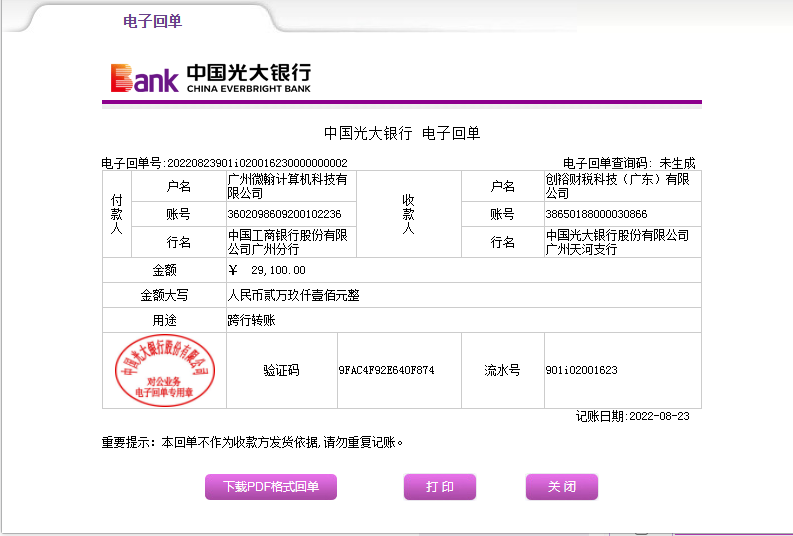Image resolution: width=793 pixels, height=536 pixels.
Task: Click payer account 3602098609200102236
Action: (x=284, y=214)
